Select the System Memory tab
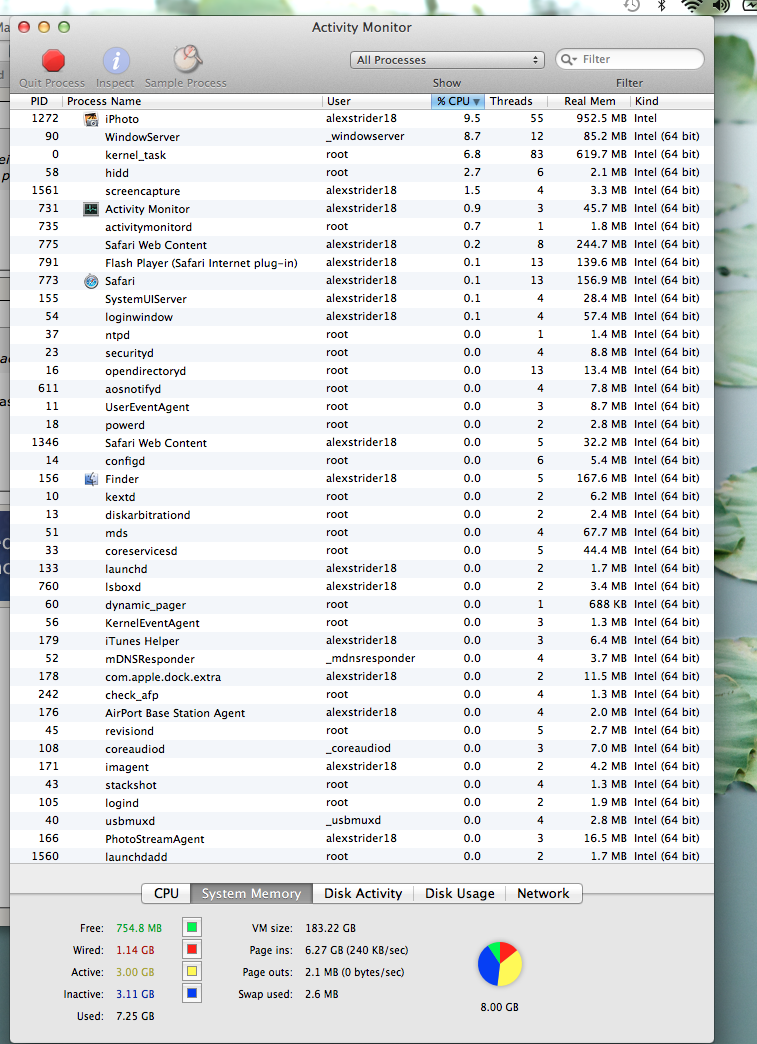The image size is (757, 1044). point(252,894)
